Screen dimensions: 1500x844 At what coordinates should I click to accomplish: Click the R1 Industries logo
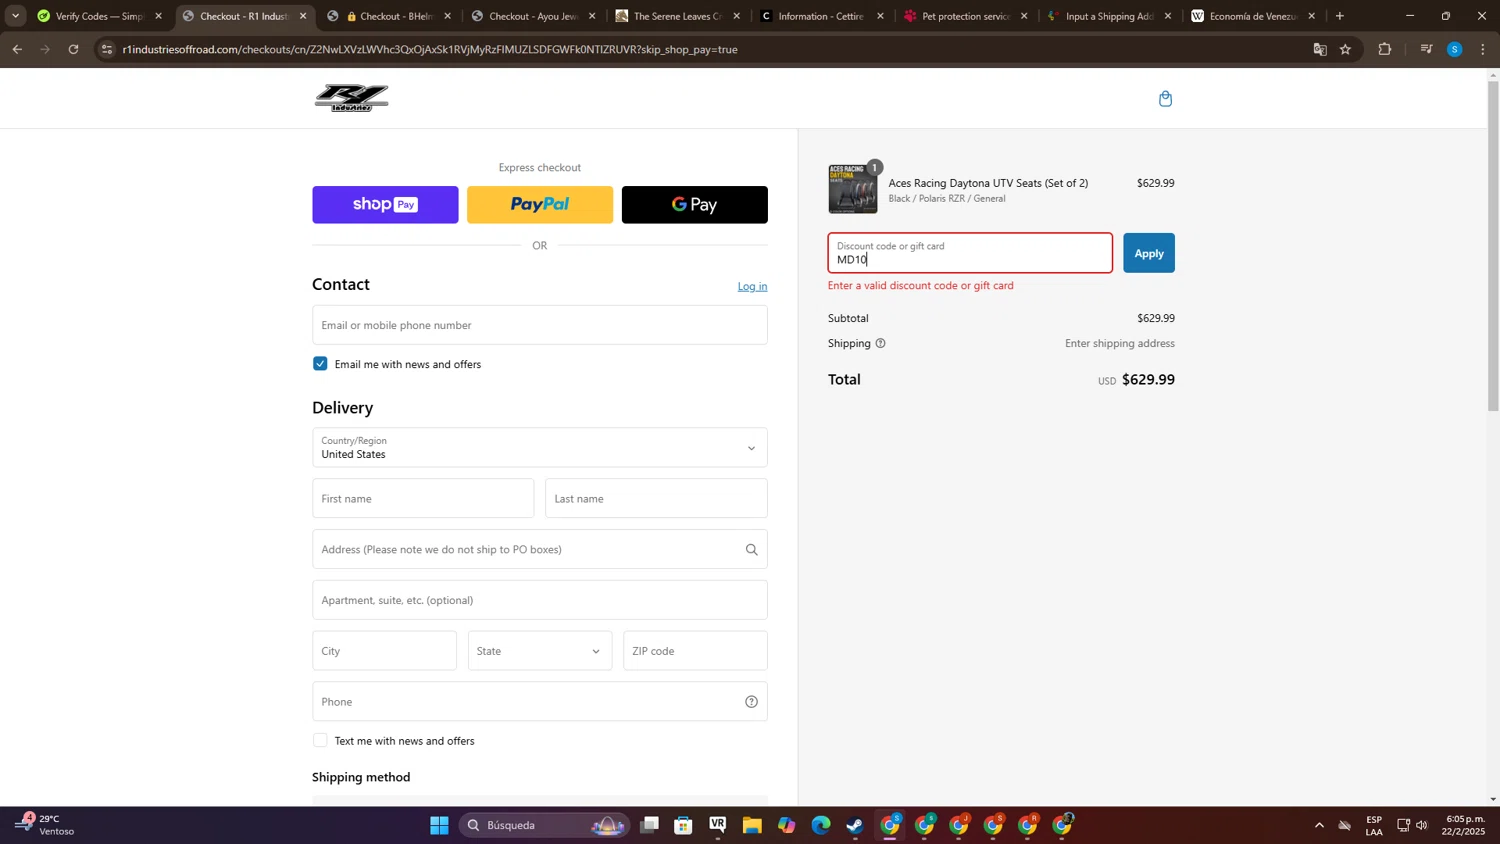351,98
